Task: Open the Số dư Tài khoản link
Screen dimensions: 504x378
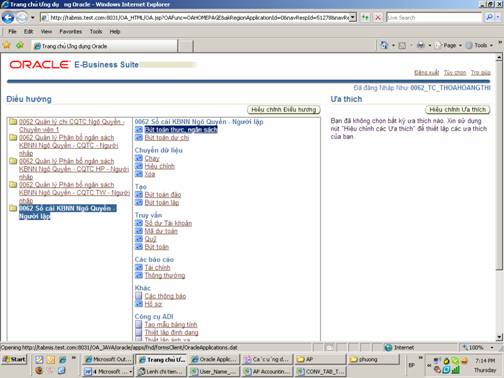Action: click(x=168, y=223)
